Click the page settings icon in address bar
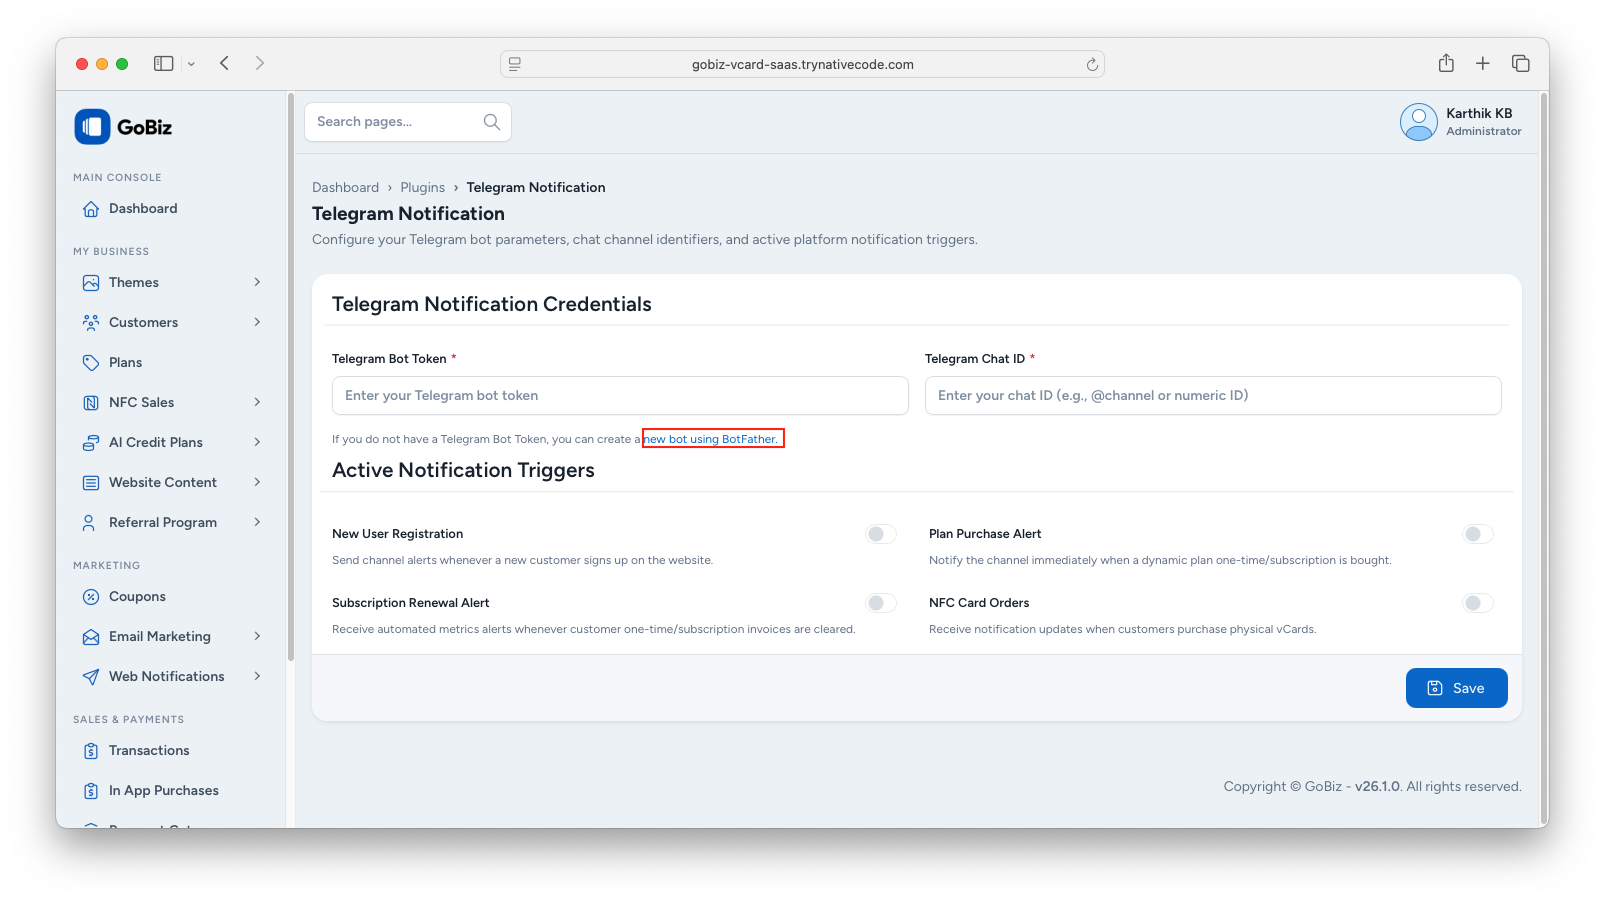Viewport: 1605px width, 902px height. (515, 64)
